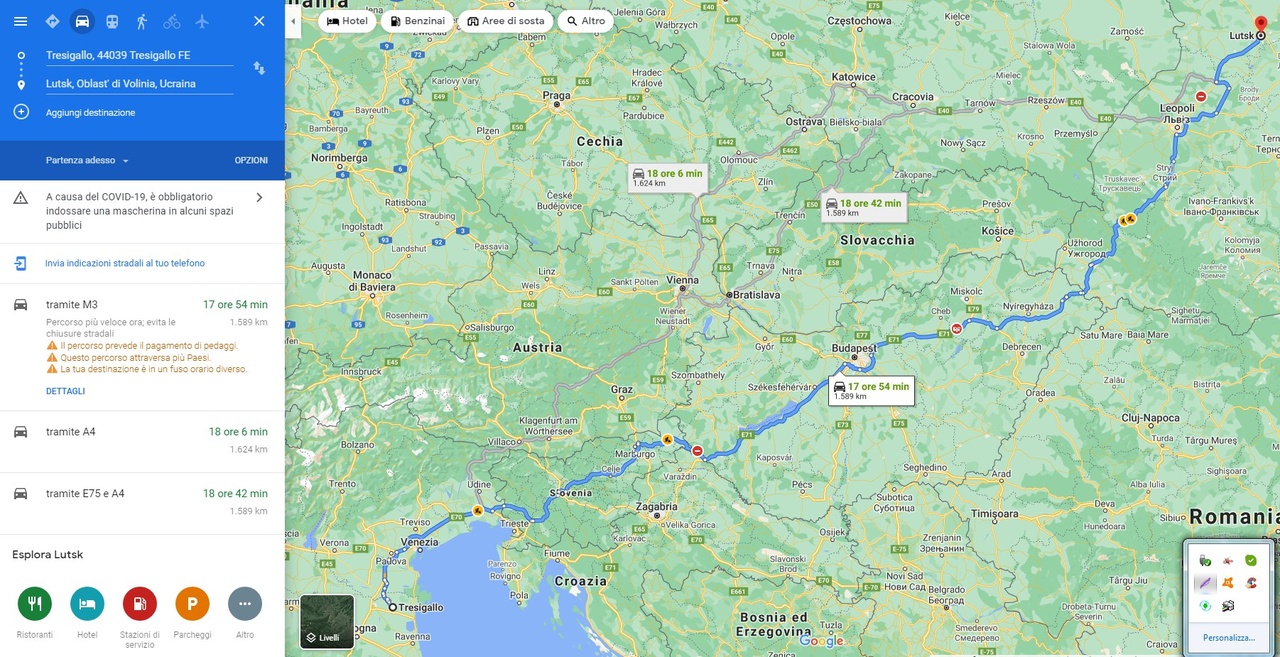This screenshot has width=1280, height=657.
Task: Select public transit travel mode icon
Action: tap(112, 21)
